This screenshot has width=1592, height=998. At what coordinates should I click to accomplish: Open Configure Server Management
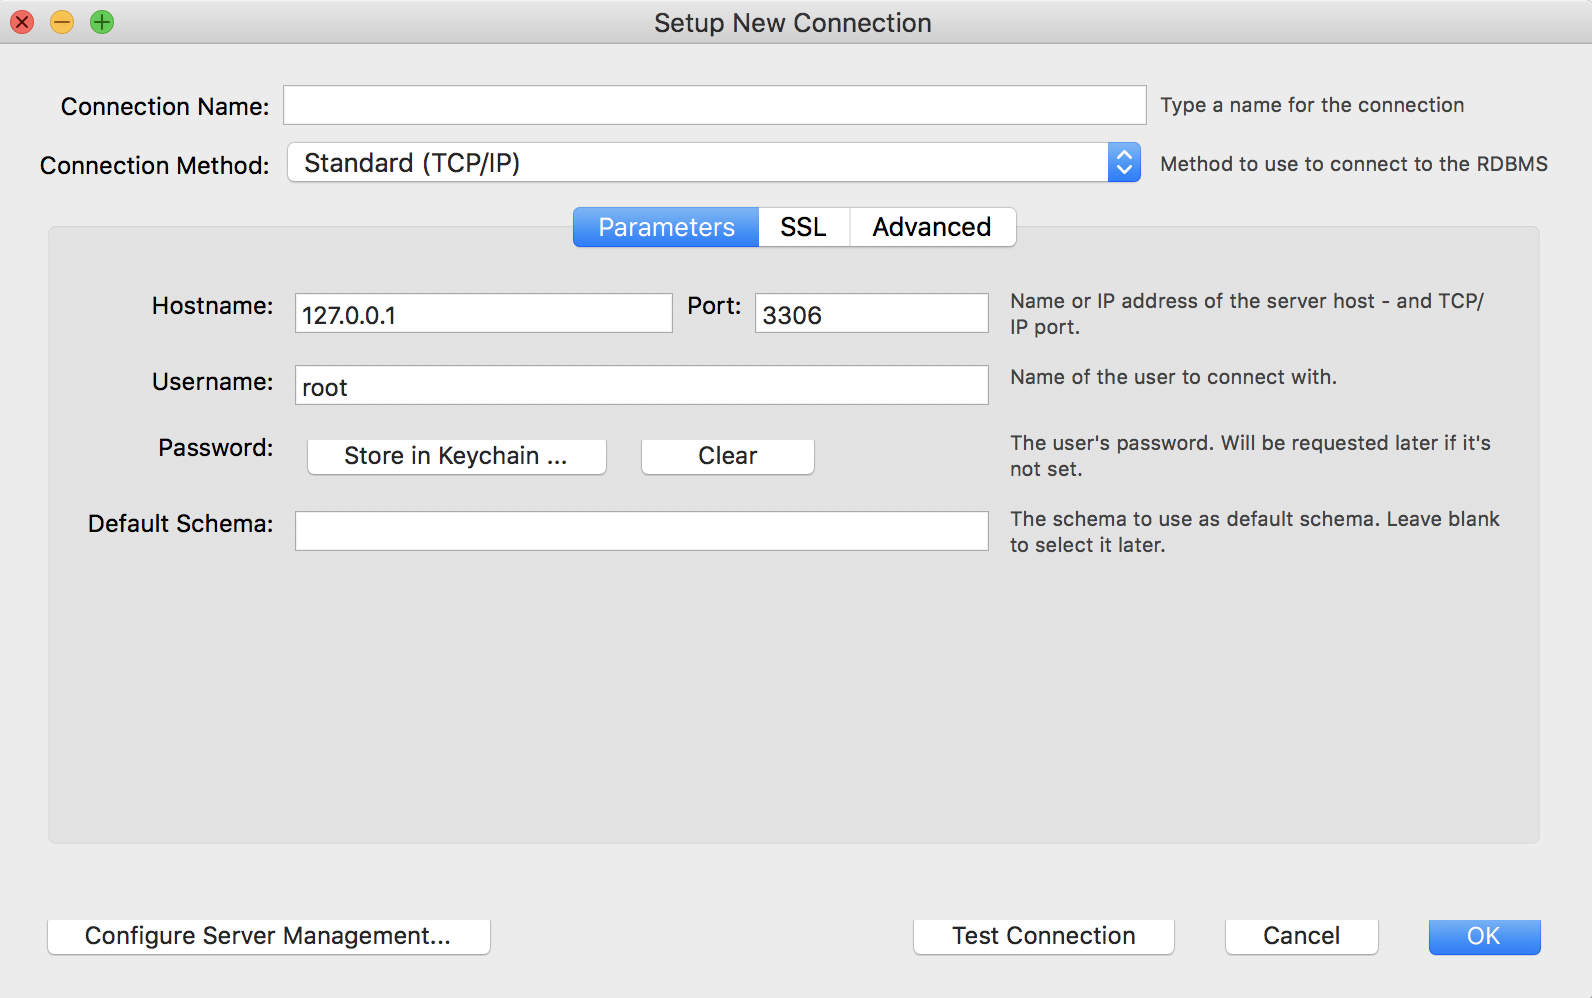point(269,936)
